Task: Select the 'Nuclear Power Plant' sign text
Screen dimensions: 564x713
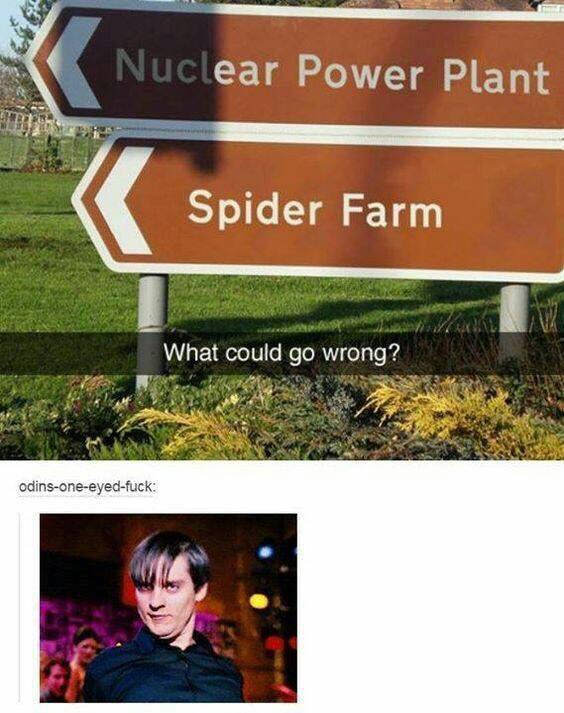Action: tap(332, 73)
